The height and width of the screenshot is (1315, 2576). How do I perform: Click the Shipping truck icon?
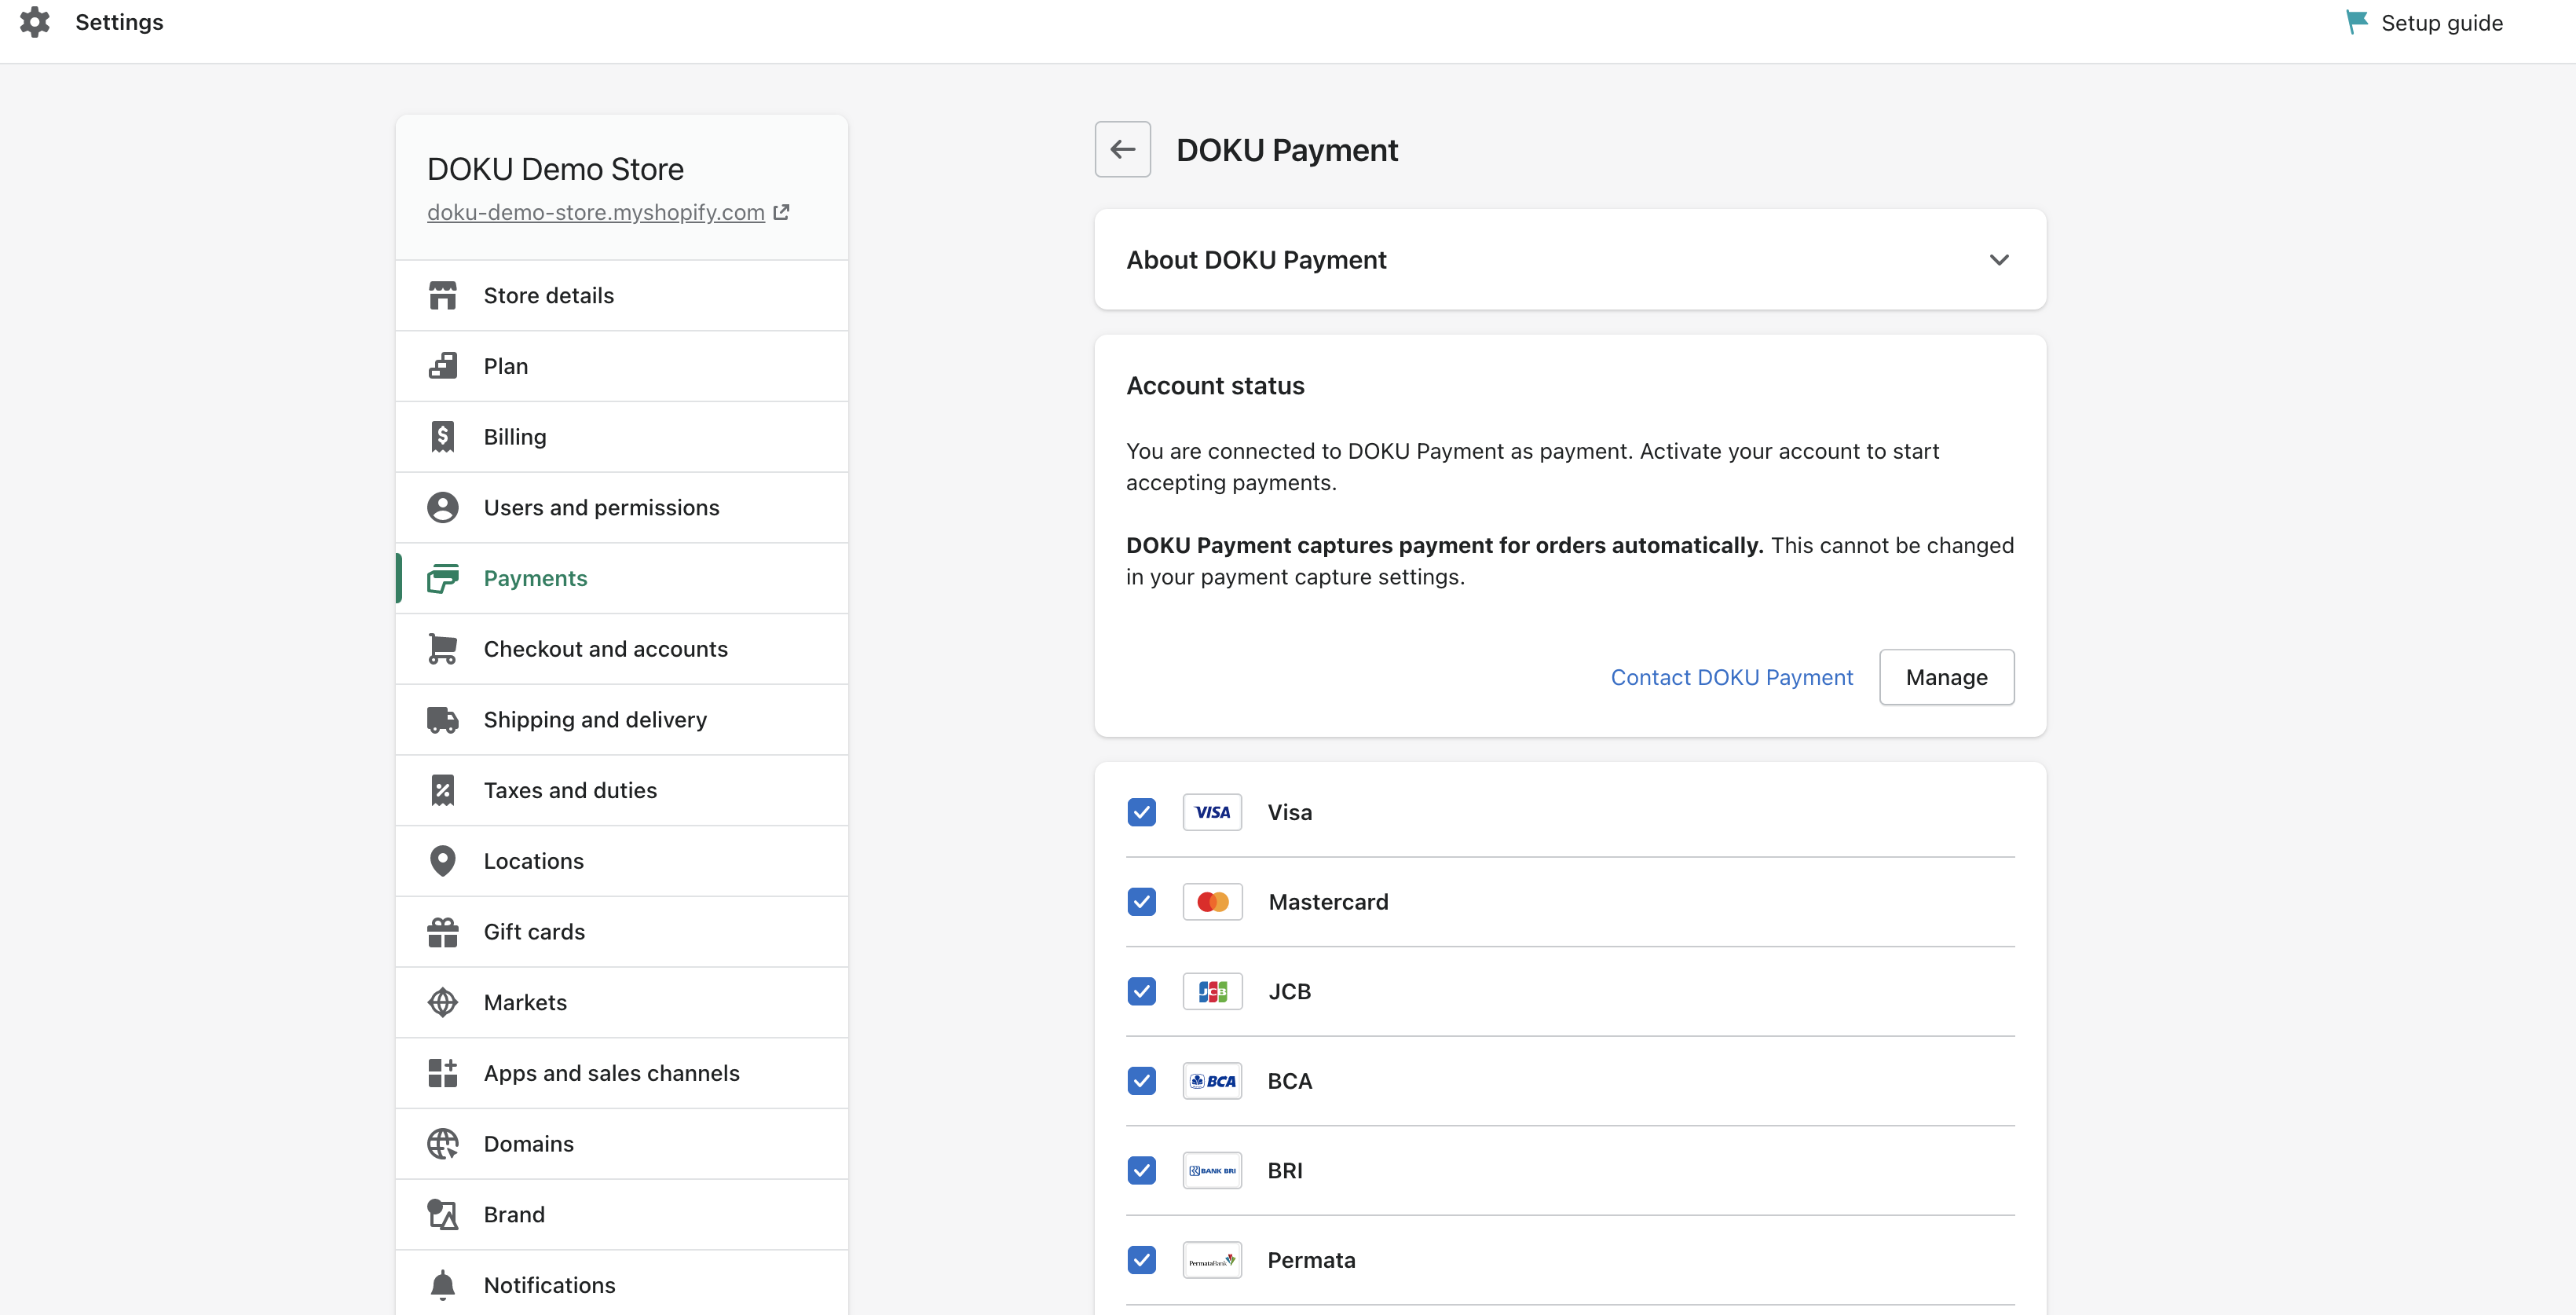443,720
